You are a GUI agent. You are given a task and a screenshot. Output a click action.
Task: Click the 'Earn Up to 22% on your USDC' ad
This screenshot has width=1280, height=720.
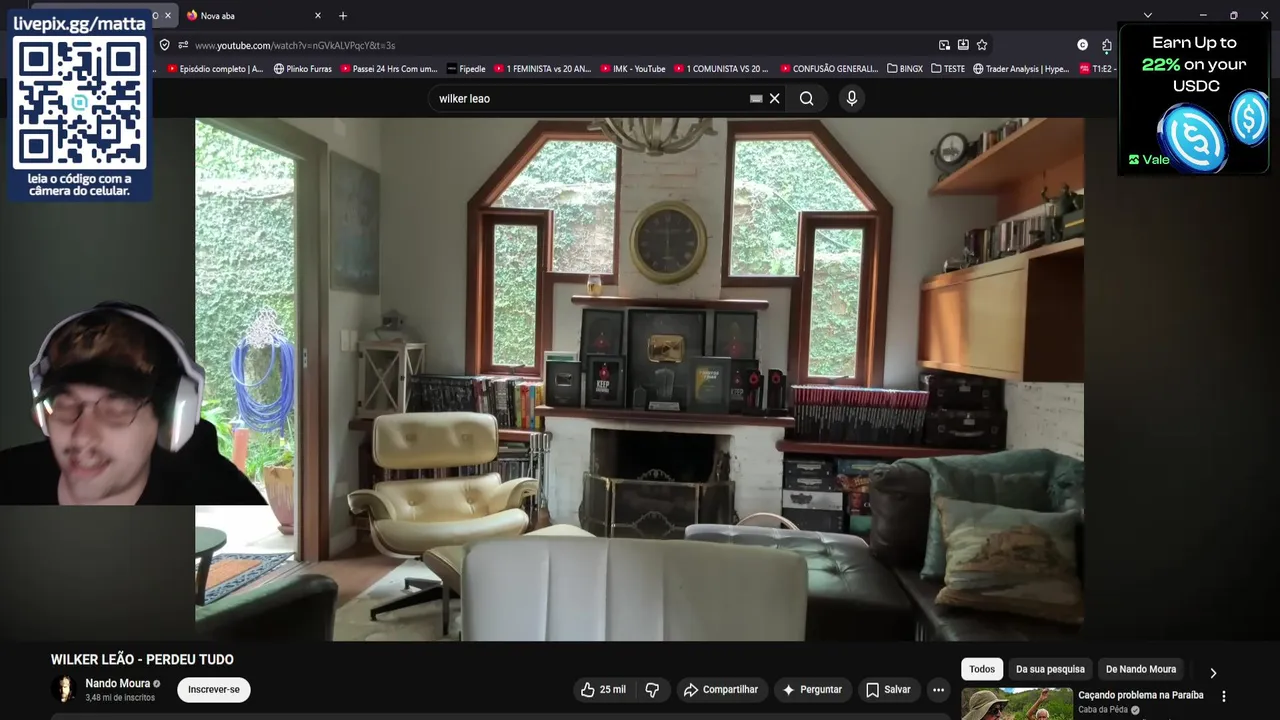[1194, 99]
